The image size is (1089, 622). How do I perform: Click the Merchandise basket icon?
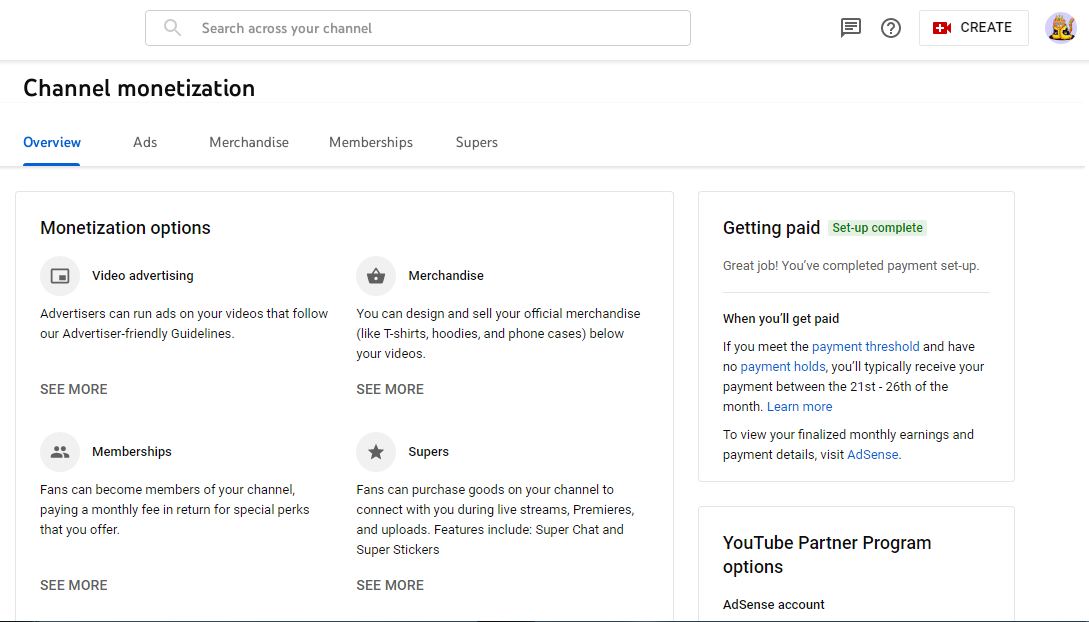[376, 276]
